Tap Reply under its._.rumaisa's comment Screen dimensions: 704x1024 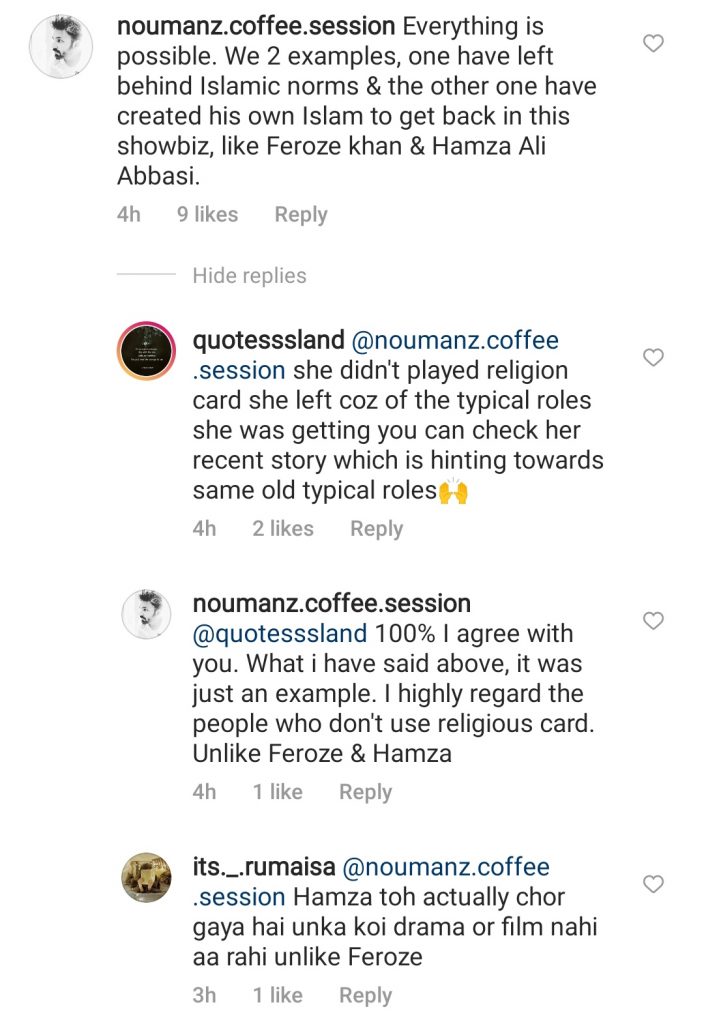365,995
